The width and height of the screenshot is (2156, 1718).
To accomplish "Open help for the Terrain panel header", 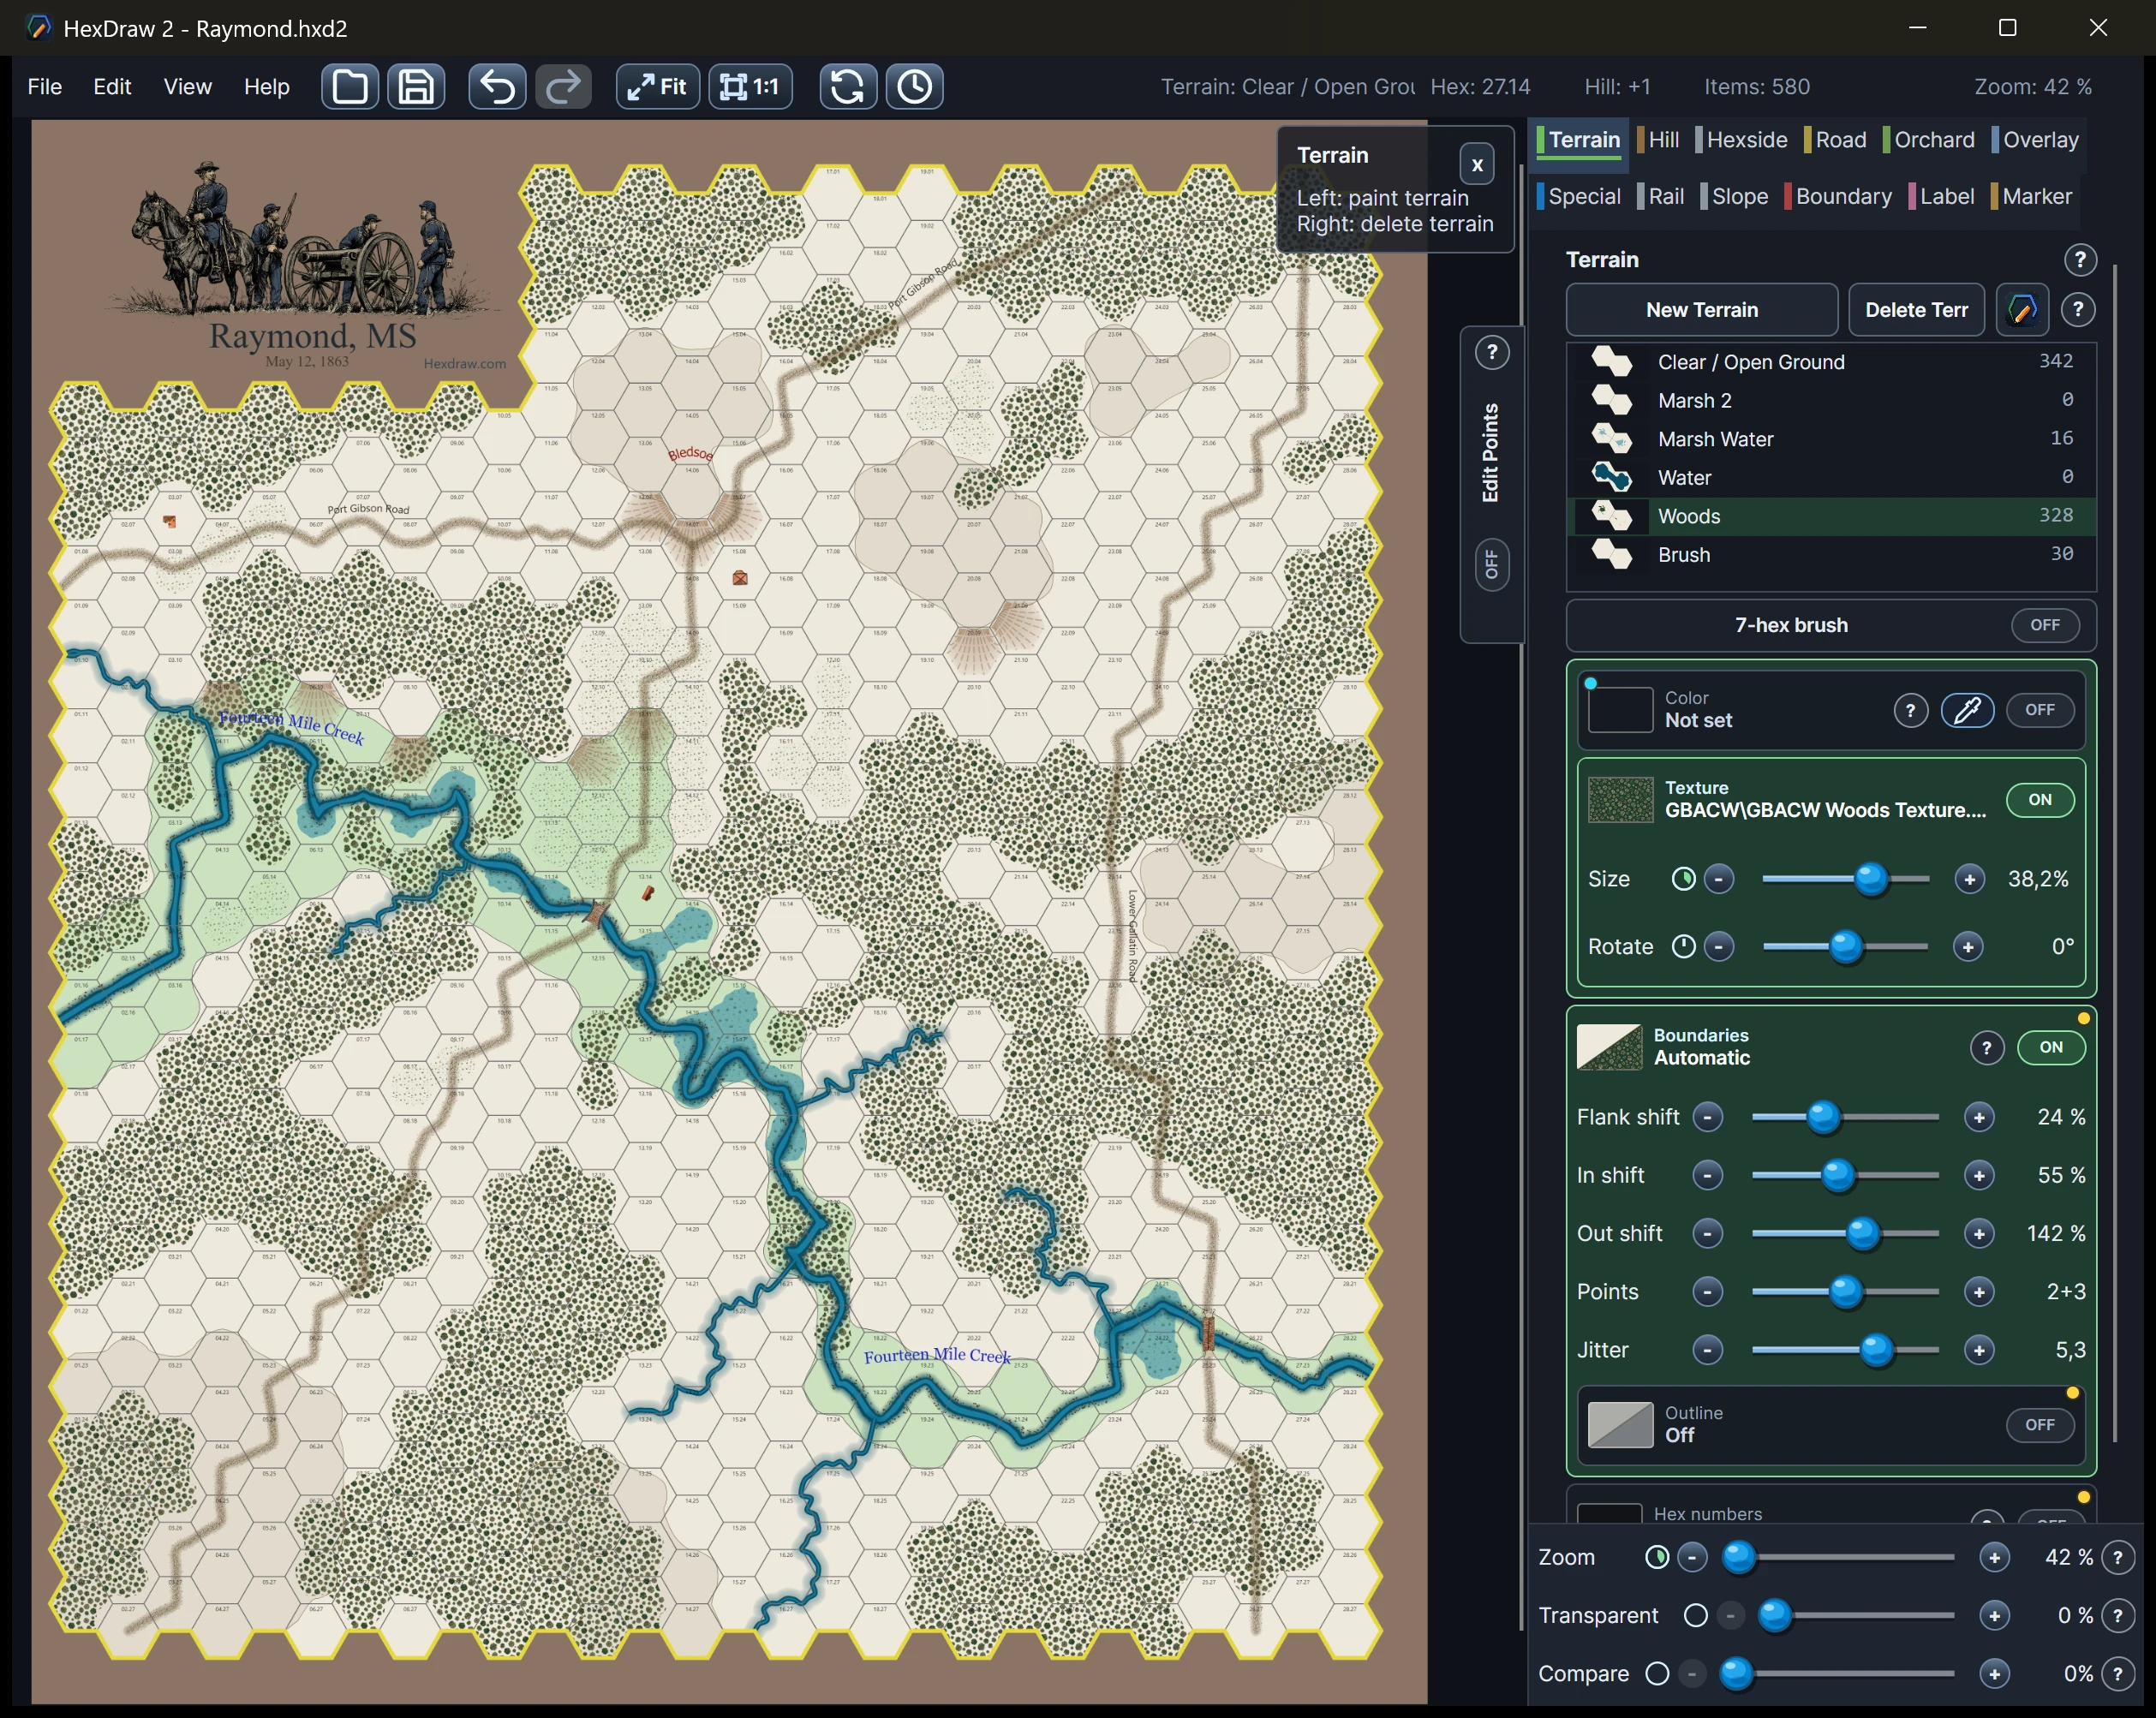I will (x=2080, y=260).
